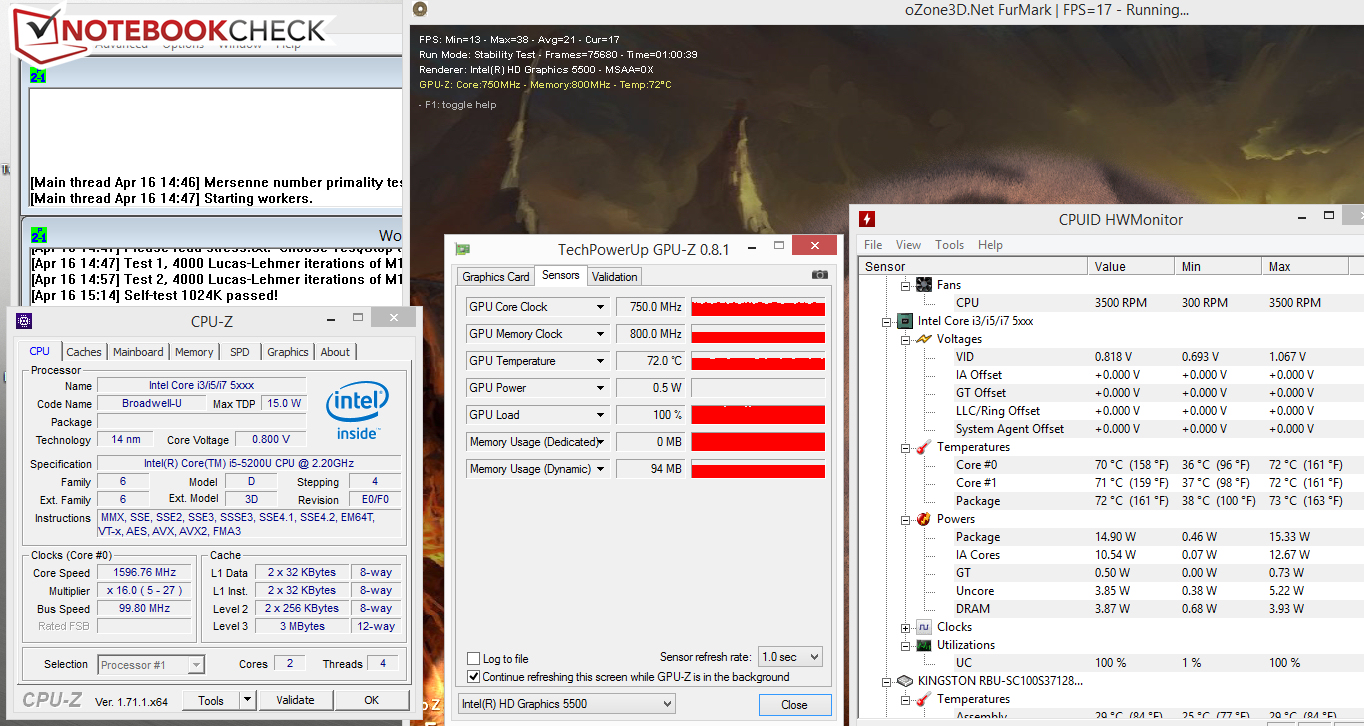Click the flame icon beside Powers

(x=924, y=519)
